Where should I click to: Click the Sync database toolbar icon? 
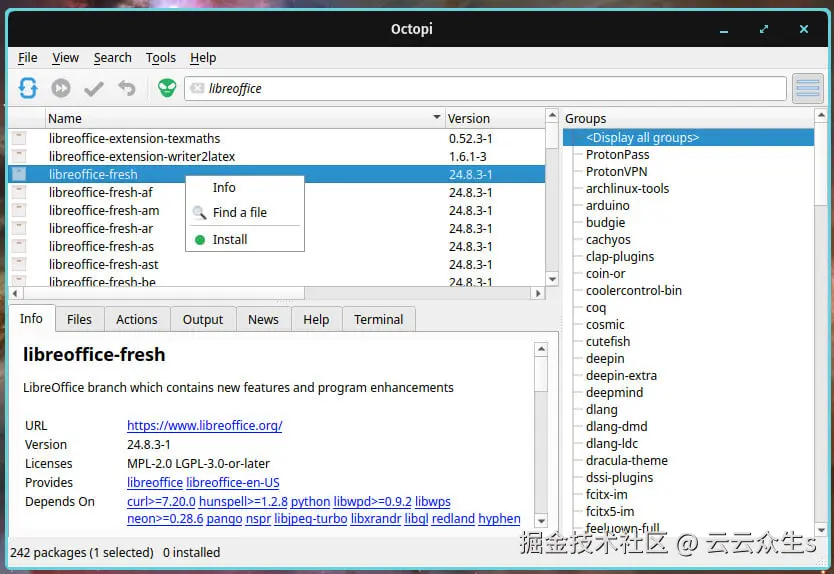[28, 88]
